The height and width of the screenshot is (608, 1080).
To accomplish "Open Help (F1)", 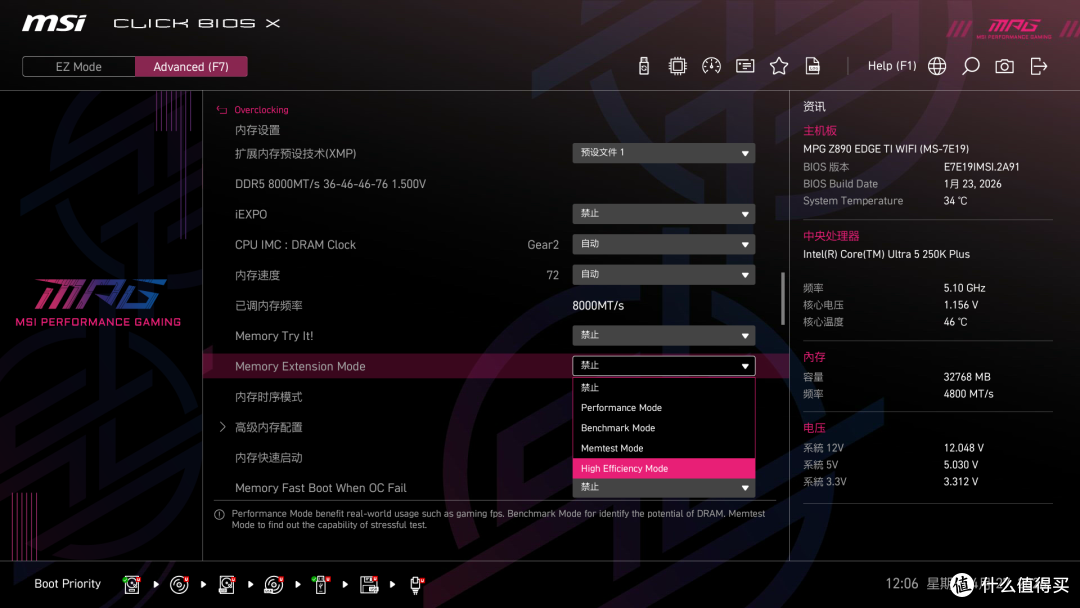I will (892, 66).
